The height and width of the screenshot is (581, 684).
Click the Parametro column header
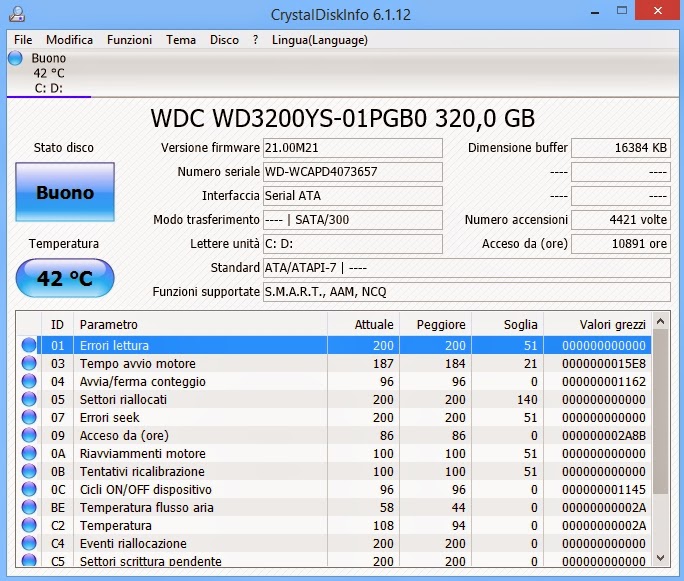tap(200, 325)
